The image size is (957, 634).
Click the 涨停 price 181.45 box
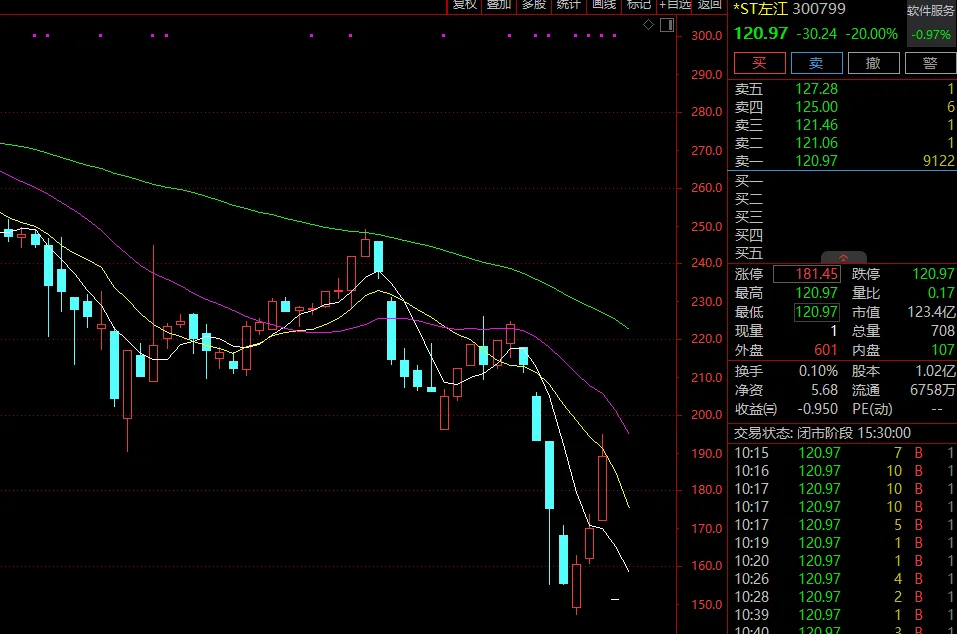pyautogui.click(x=817, y=274)
